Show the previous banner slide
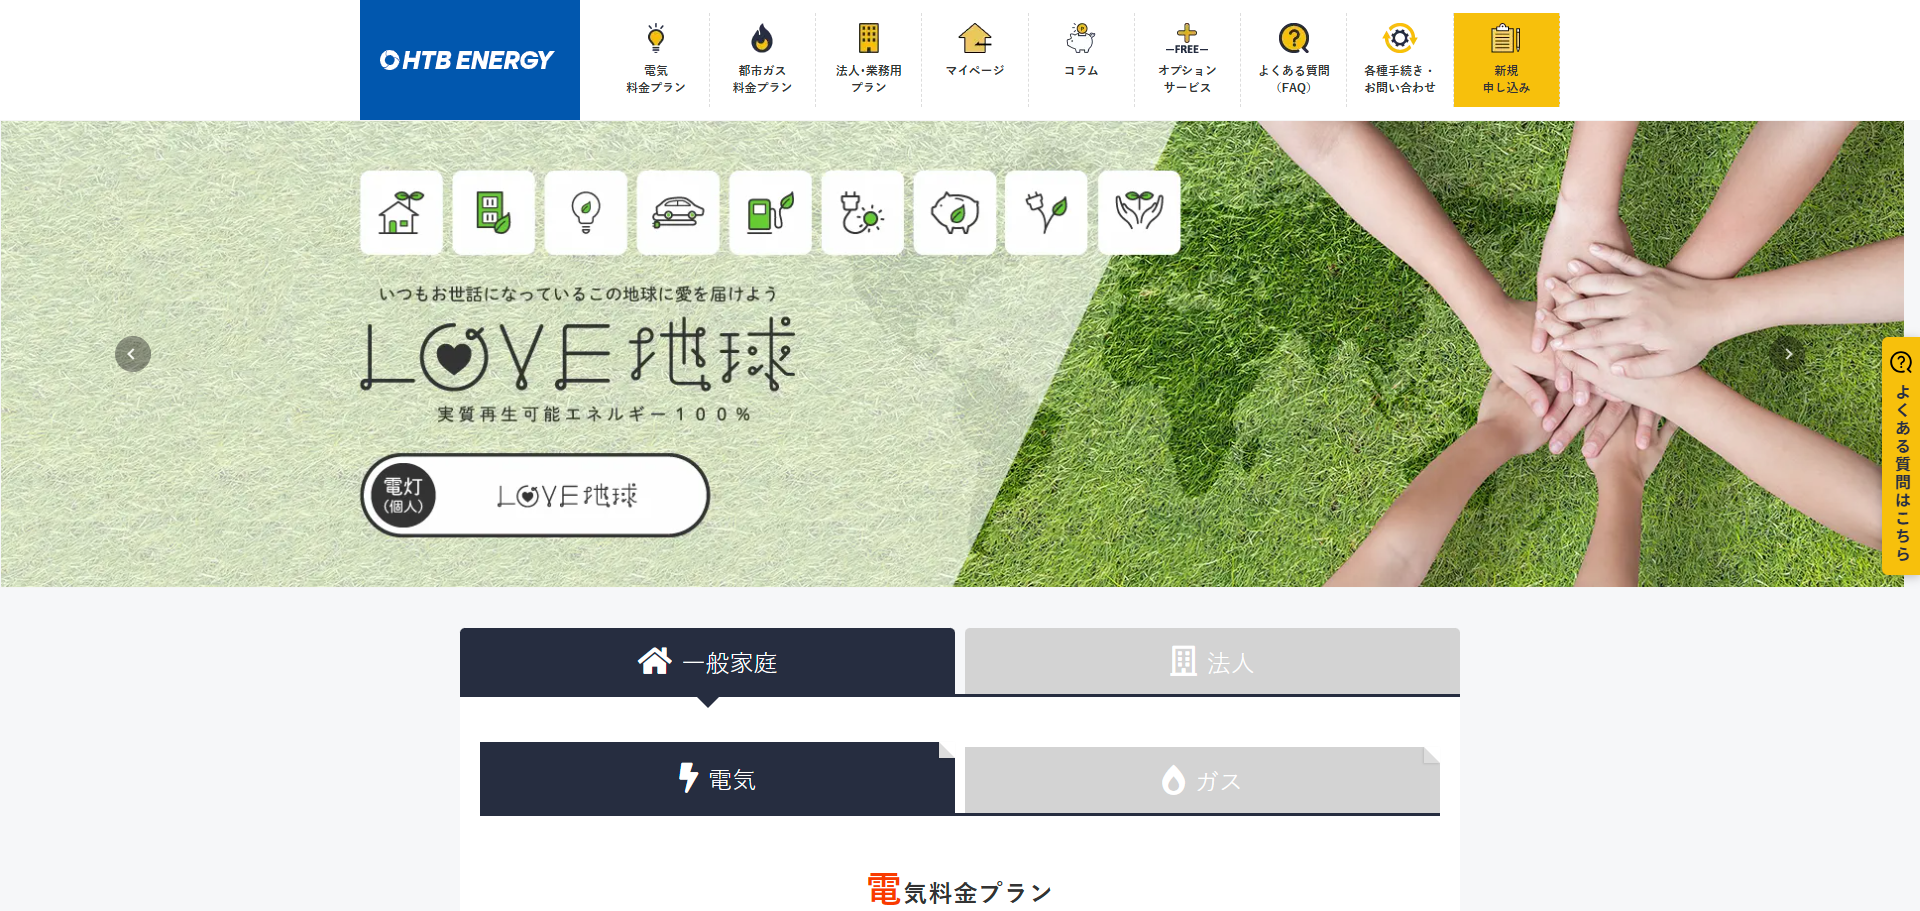 click(x=133, y=354)
